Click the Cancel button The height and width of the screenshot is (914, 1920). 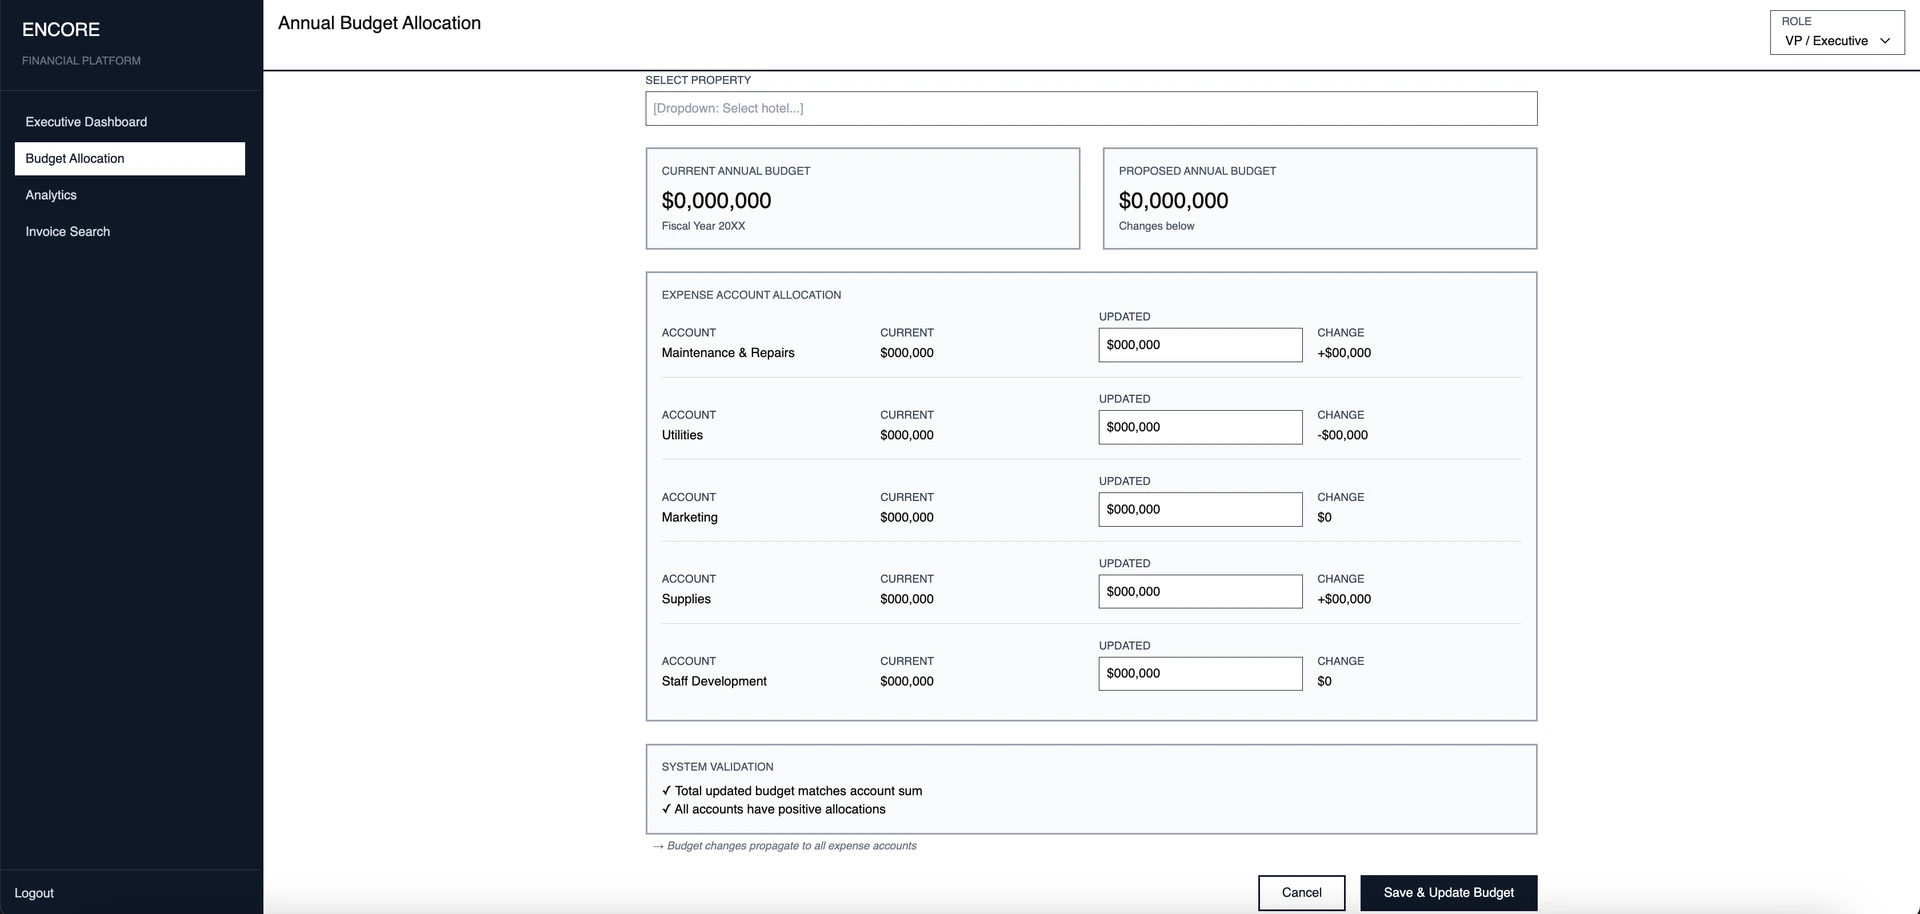point(1301,893)
